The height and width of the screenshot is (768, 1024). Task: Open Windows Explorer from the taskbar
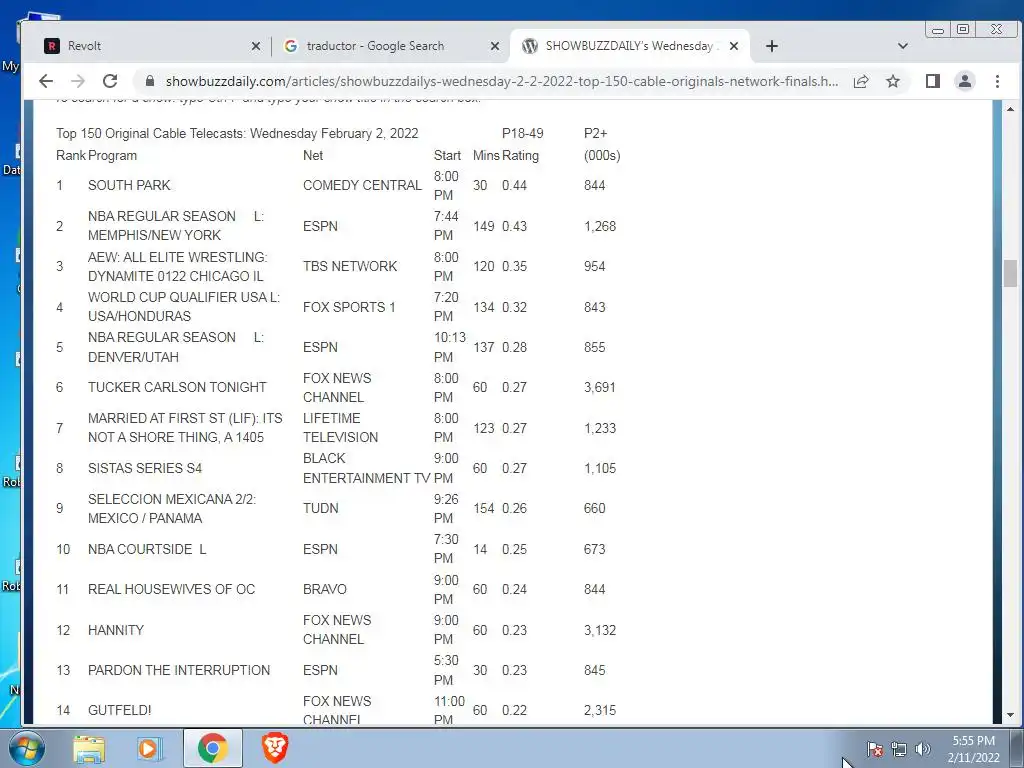pyautogui.click(x=89, y=748)
